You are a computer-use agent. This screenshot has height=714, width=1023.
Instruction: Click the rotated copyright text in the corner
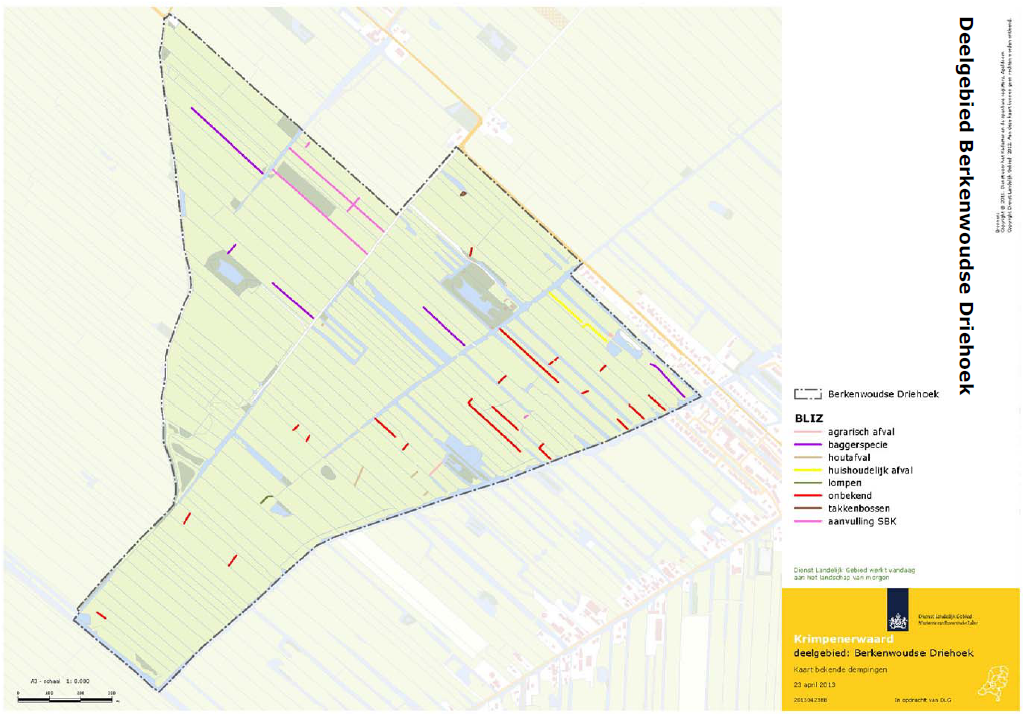(x=1003, y=125)
